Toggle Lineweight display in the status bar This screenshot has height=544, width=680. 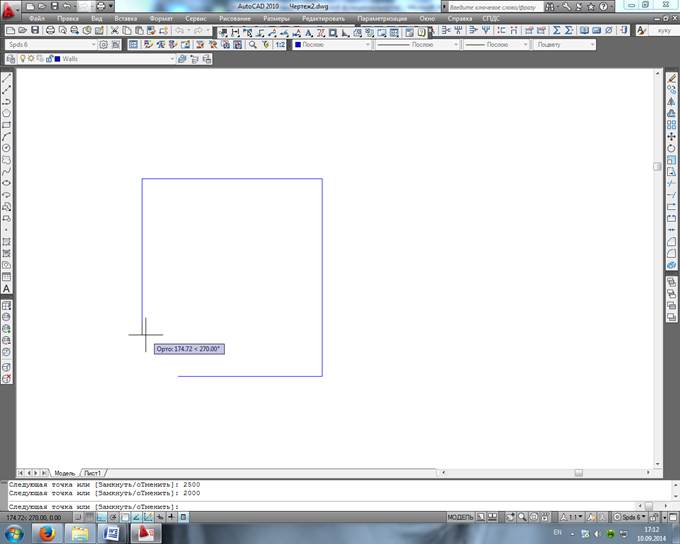(x=171, y=517)
